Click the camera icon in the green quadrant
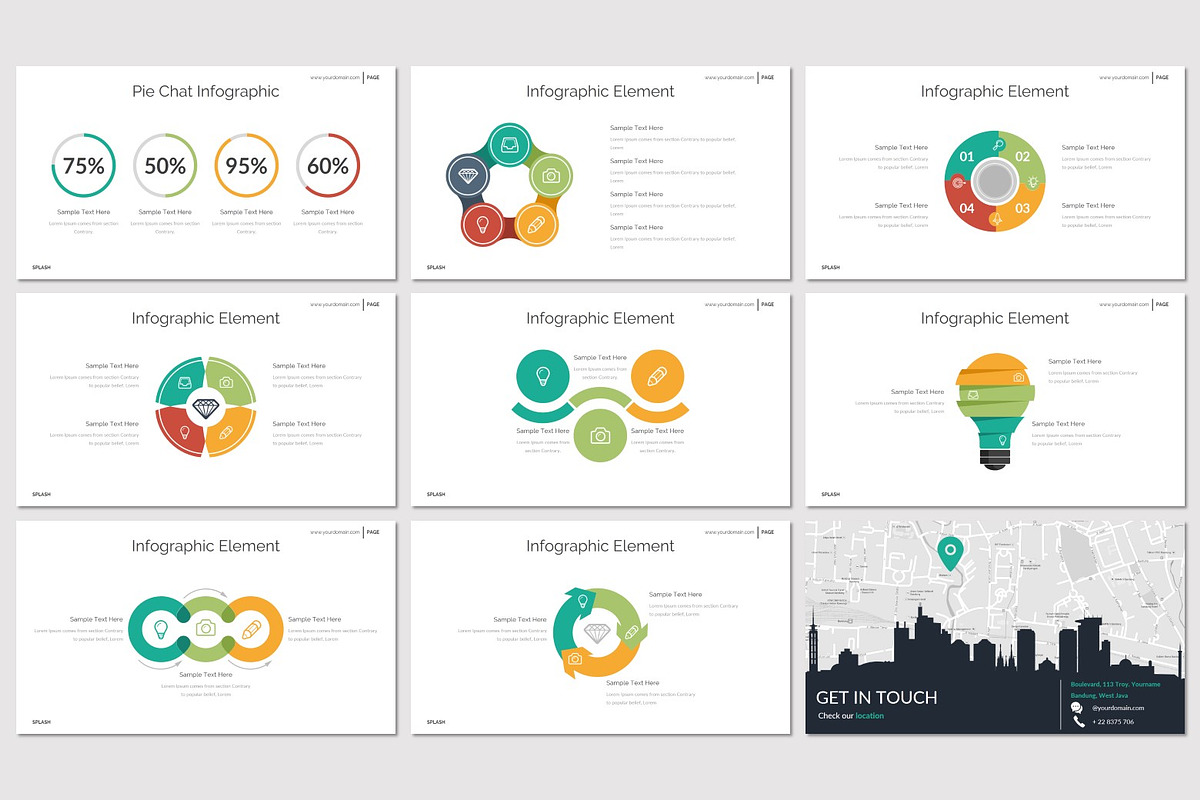The image size is (1200, 800). tap(226, 382)
